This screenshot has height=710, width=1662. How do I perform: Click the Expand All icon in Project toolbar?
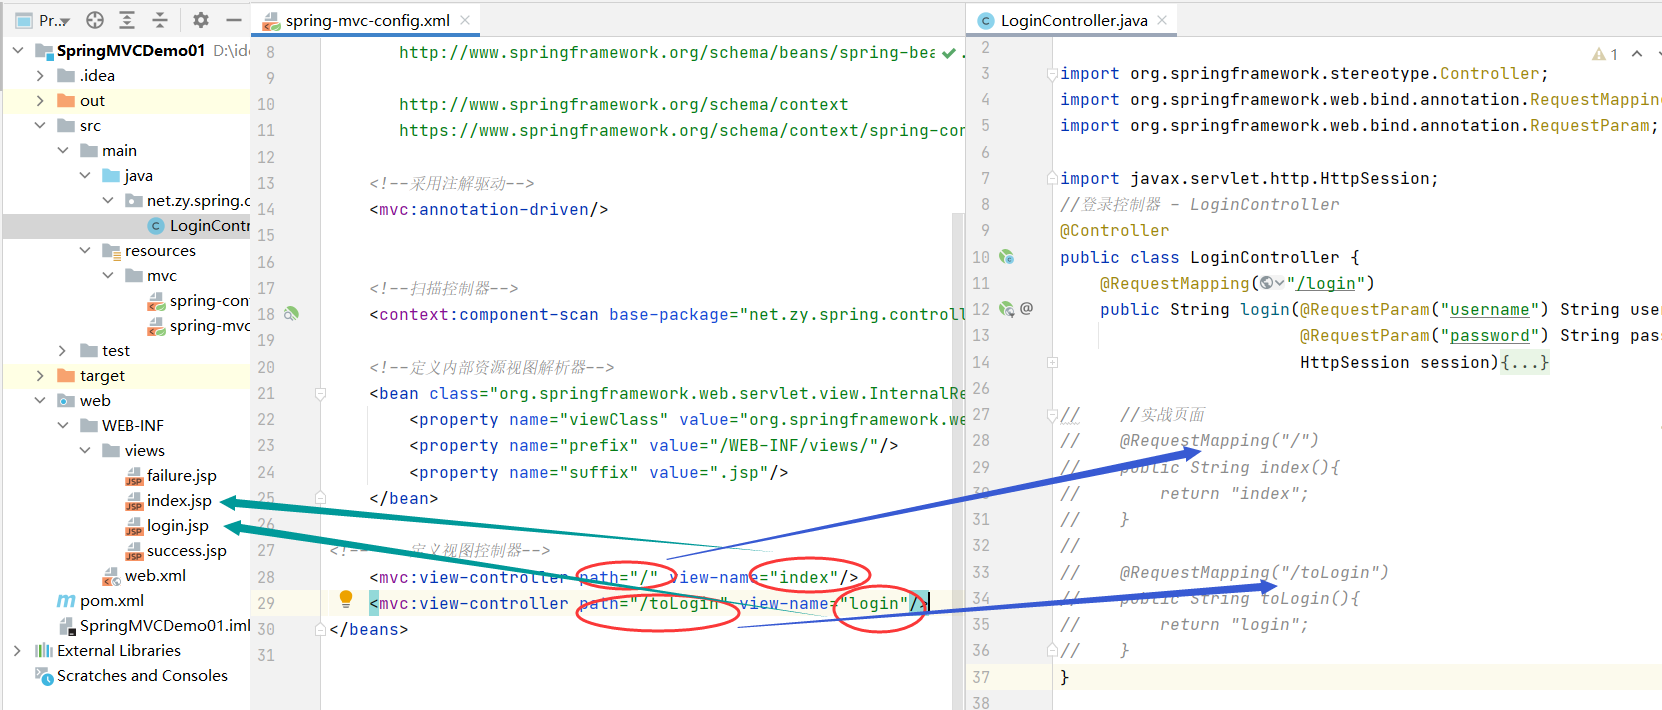pos(127,20)
